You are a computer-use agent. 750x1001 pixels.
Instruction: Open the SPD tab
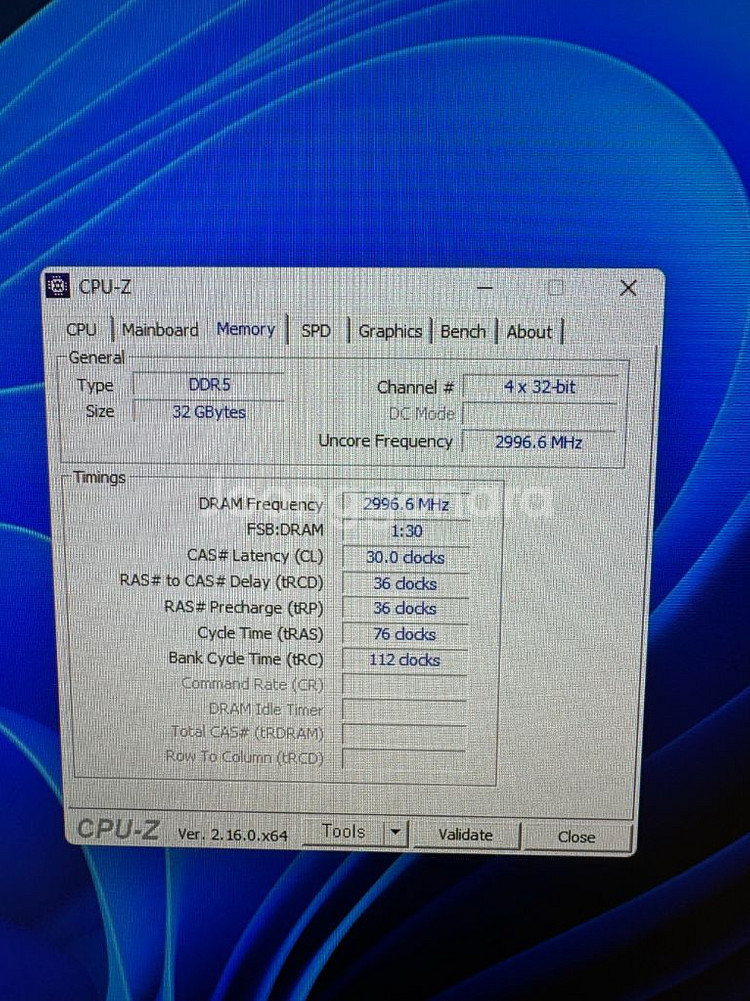click(316, 331)
